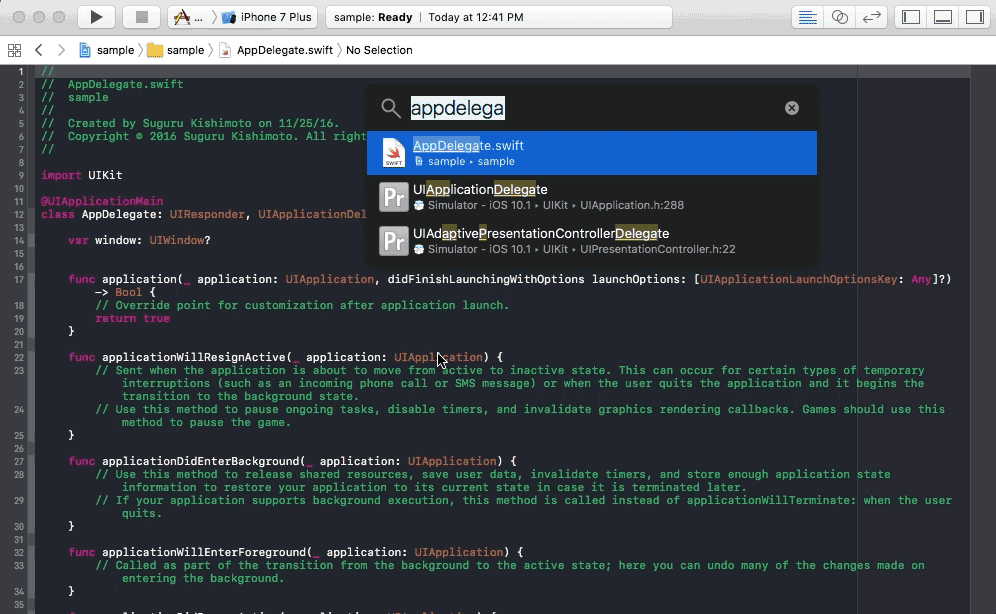Click the Open Quickly search field
Viewport: 996px width, 614px height.
click(591, 108)
